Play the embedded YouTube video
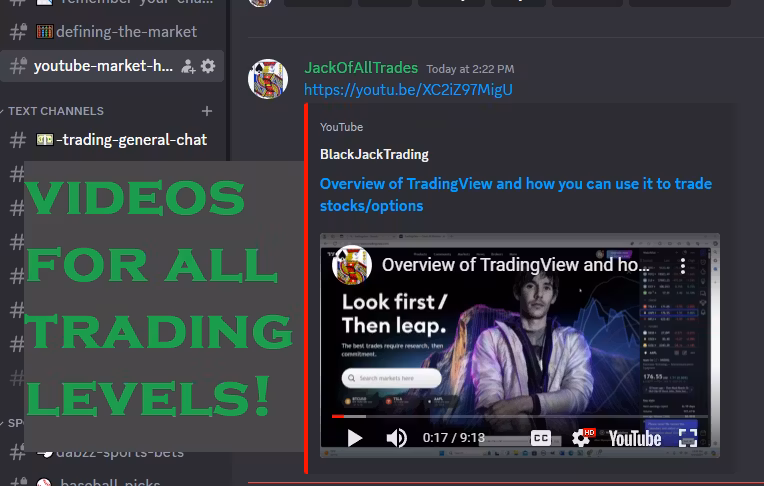The height and width of the screenshot is (486, 764). (355, 438)
